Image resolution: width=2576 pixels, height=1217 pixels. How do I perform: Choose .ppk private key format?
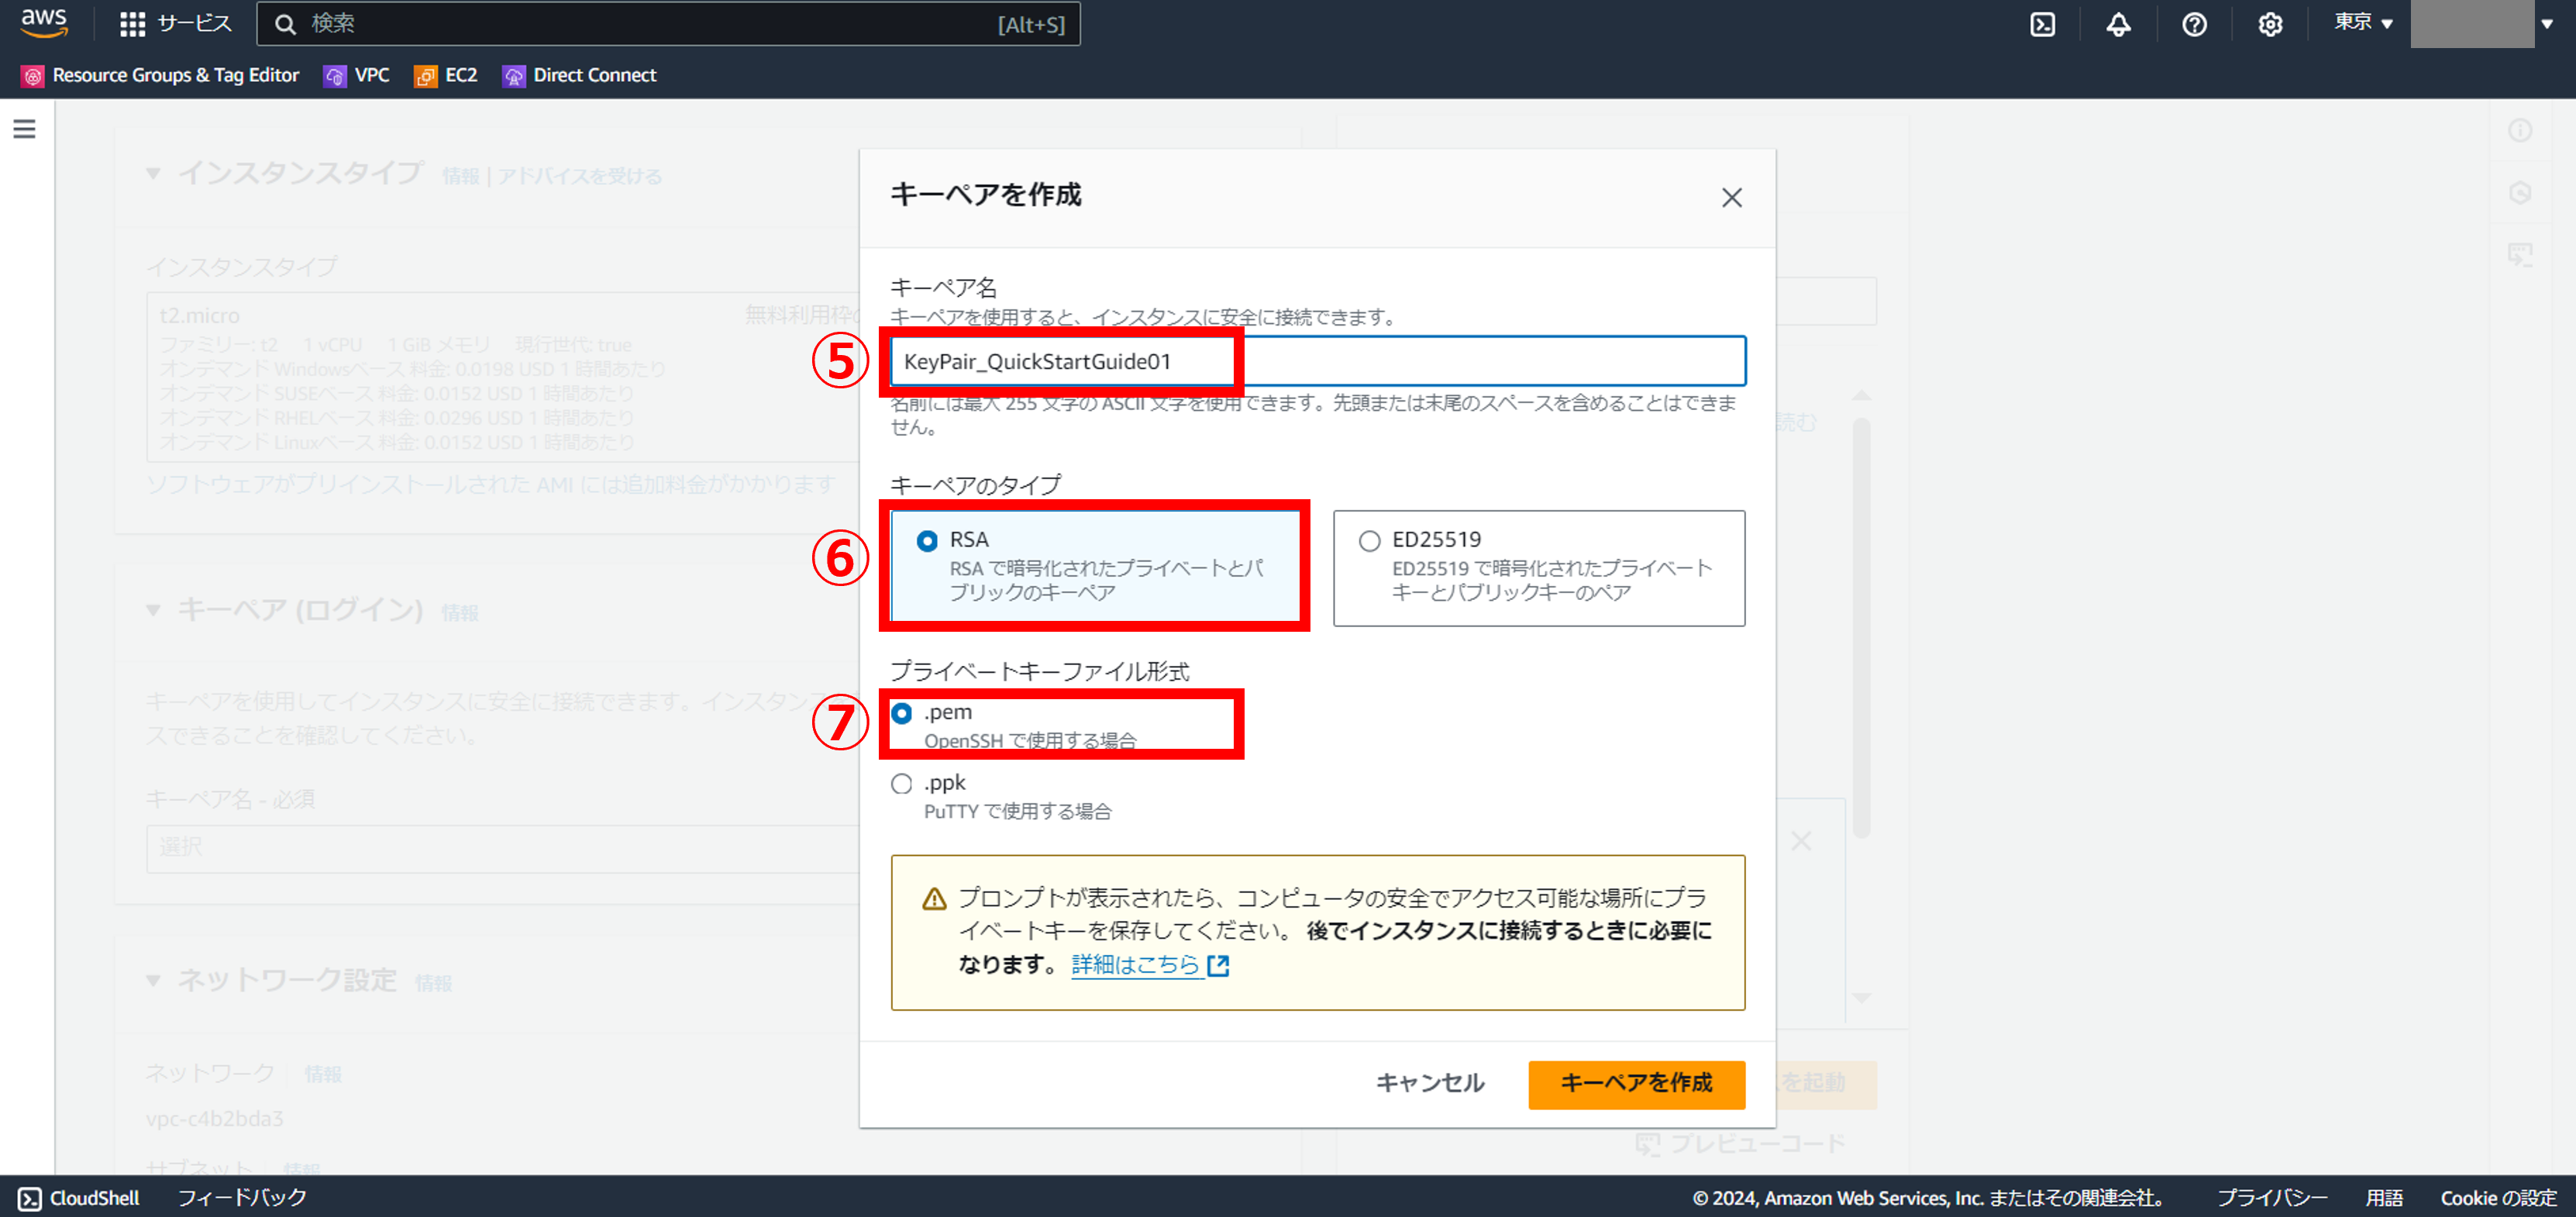click(x=901, y=783)
